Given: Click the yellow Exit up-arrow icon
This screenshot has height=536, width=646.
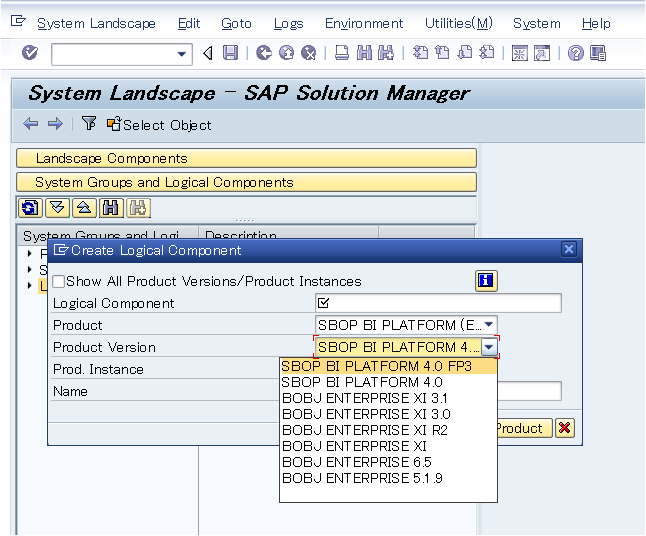Looking at the screenshot, I should click(286, 53).
